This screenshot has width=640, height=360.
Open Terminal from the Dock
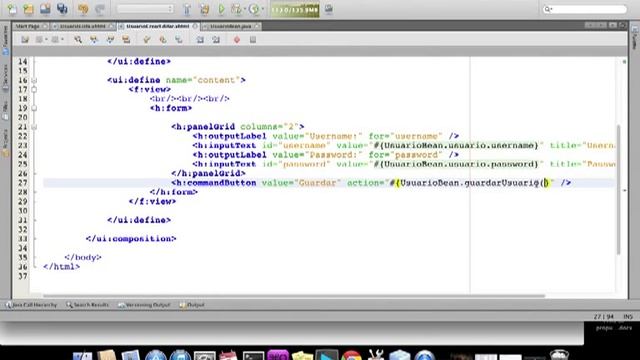[x=253, y=355]
